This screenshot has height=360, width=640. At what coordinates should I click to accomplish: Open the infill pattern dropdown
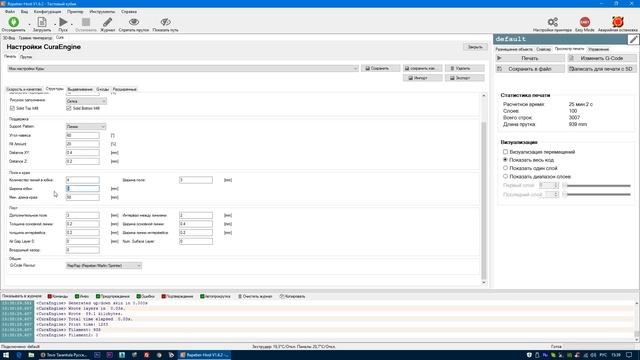pyautogui.click(x=86, y=101)
